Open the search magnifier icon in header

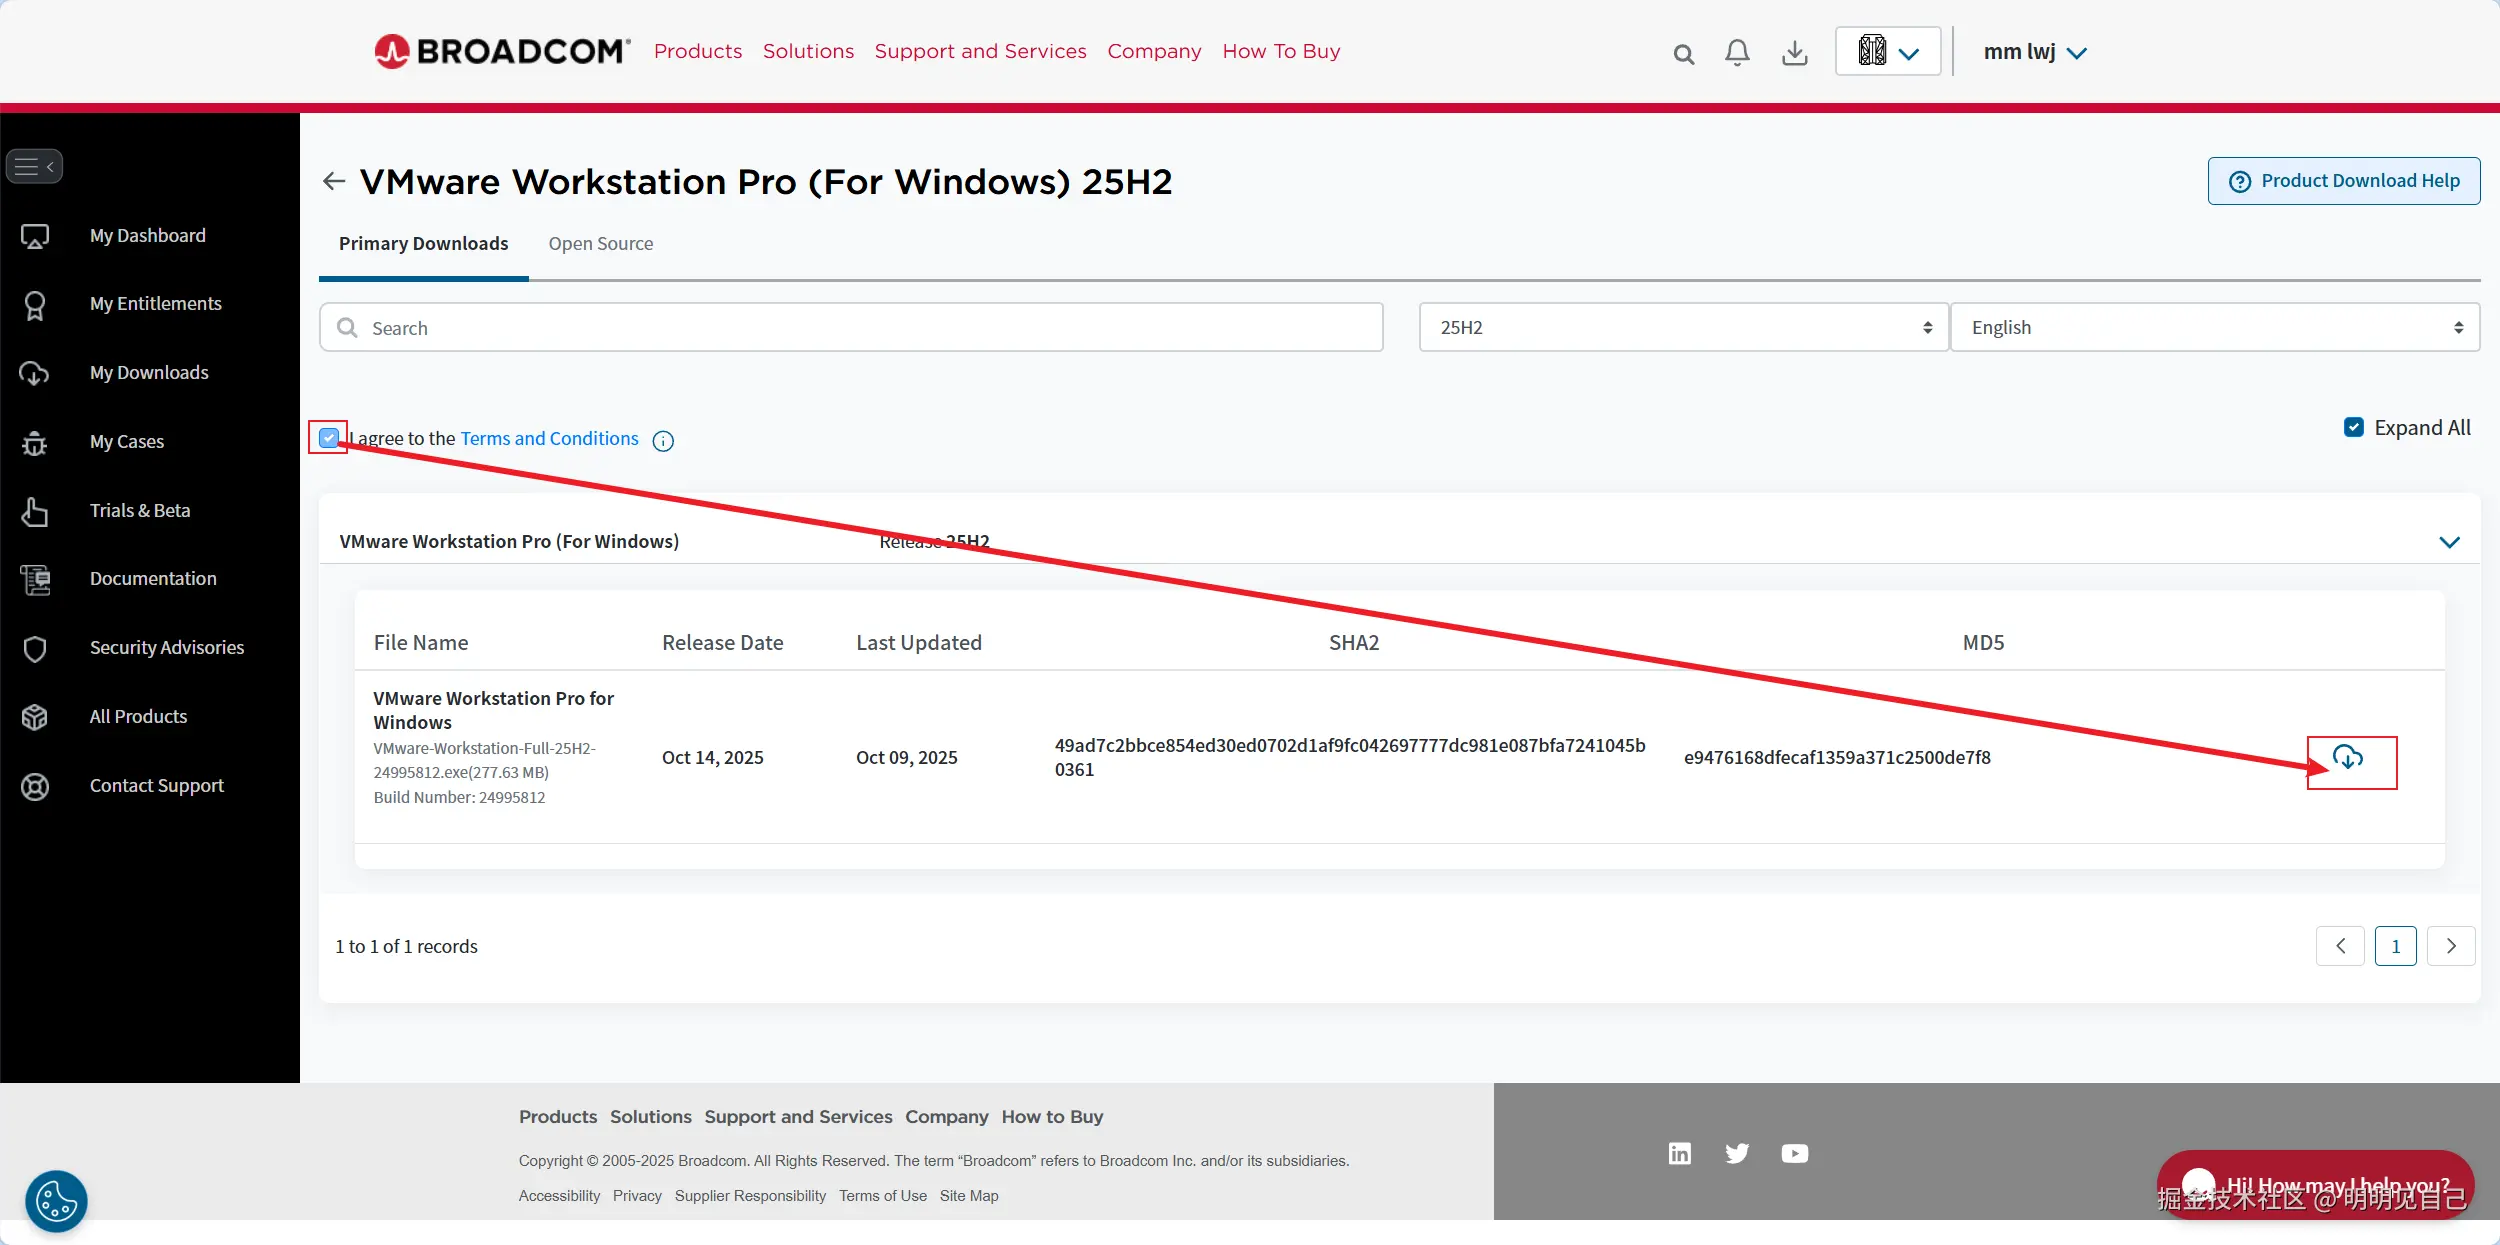click(1684, 54)
